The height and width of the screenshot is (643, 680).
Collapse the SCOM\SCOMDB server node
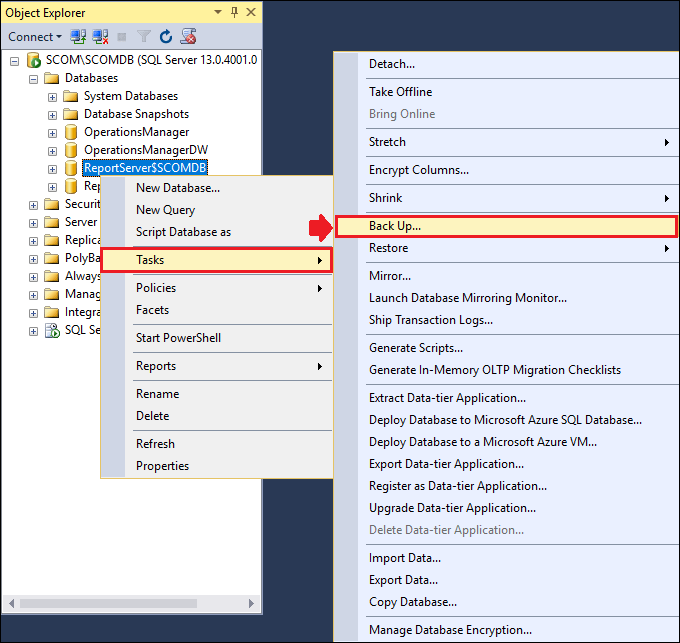[14, 61]
